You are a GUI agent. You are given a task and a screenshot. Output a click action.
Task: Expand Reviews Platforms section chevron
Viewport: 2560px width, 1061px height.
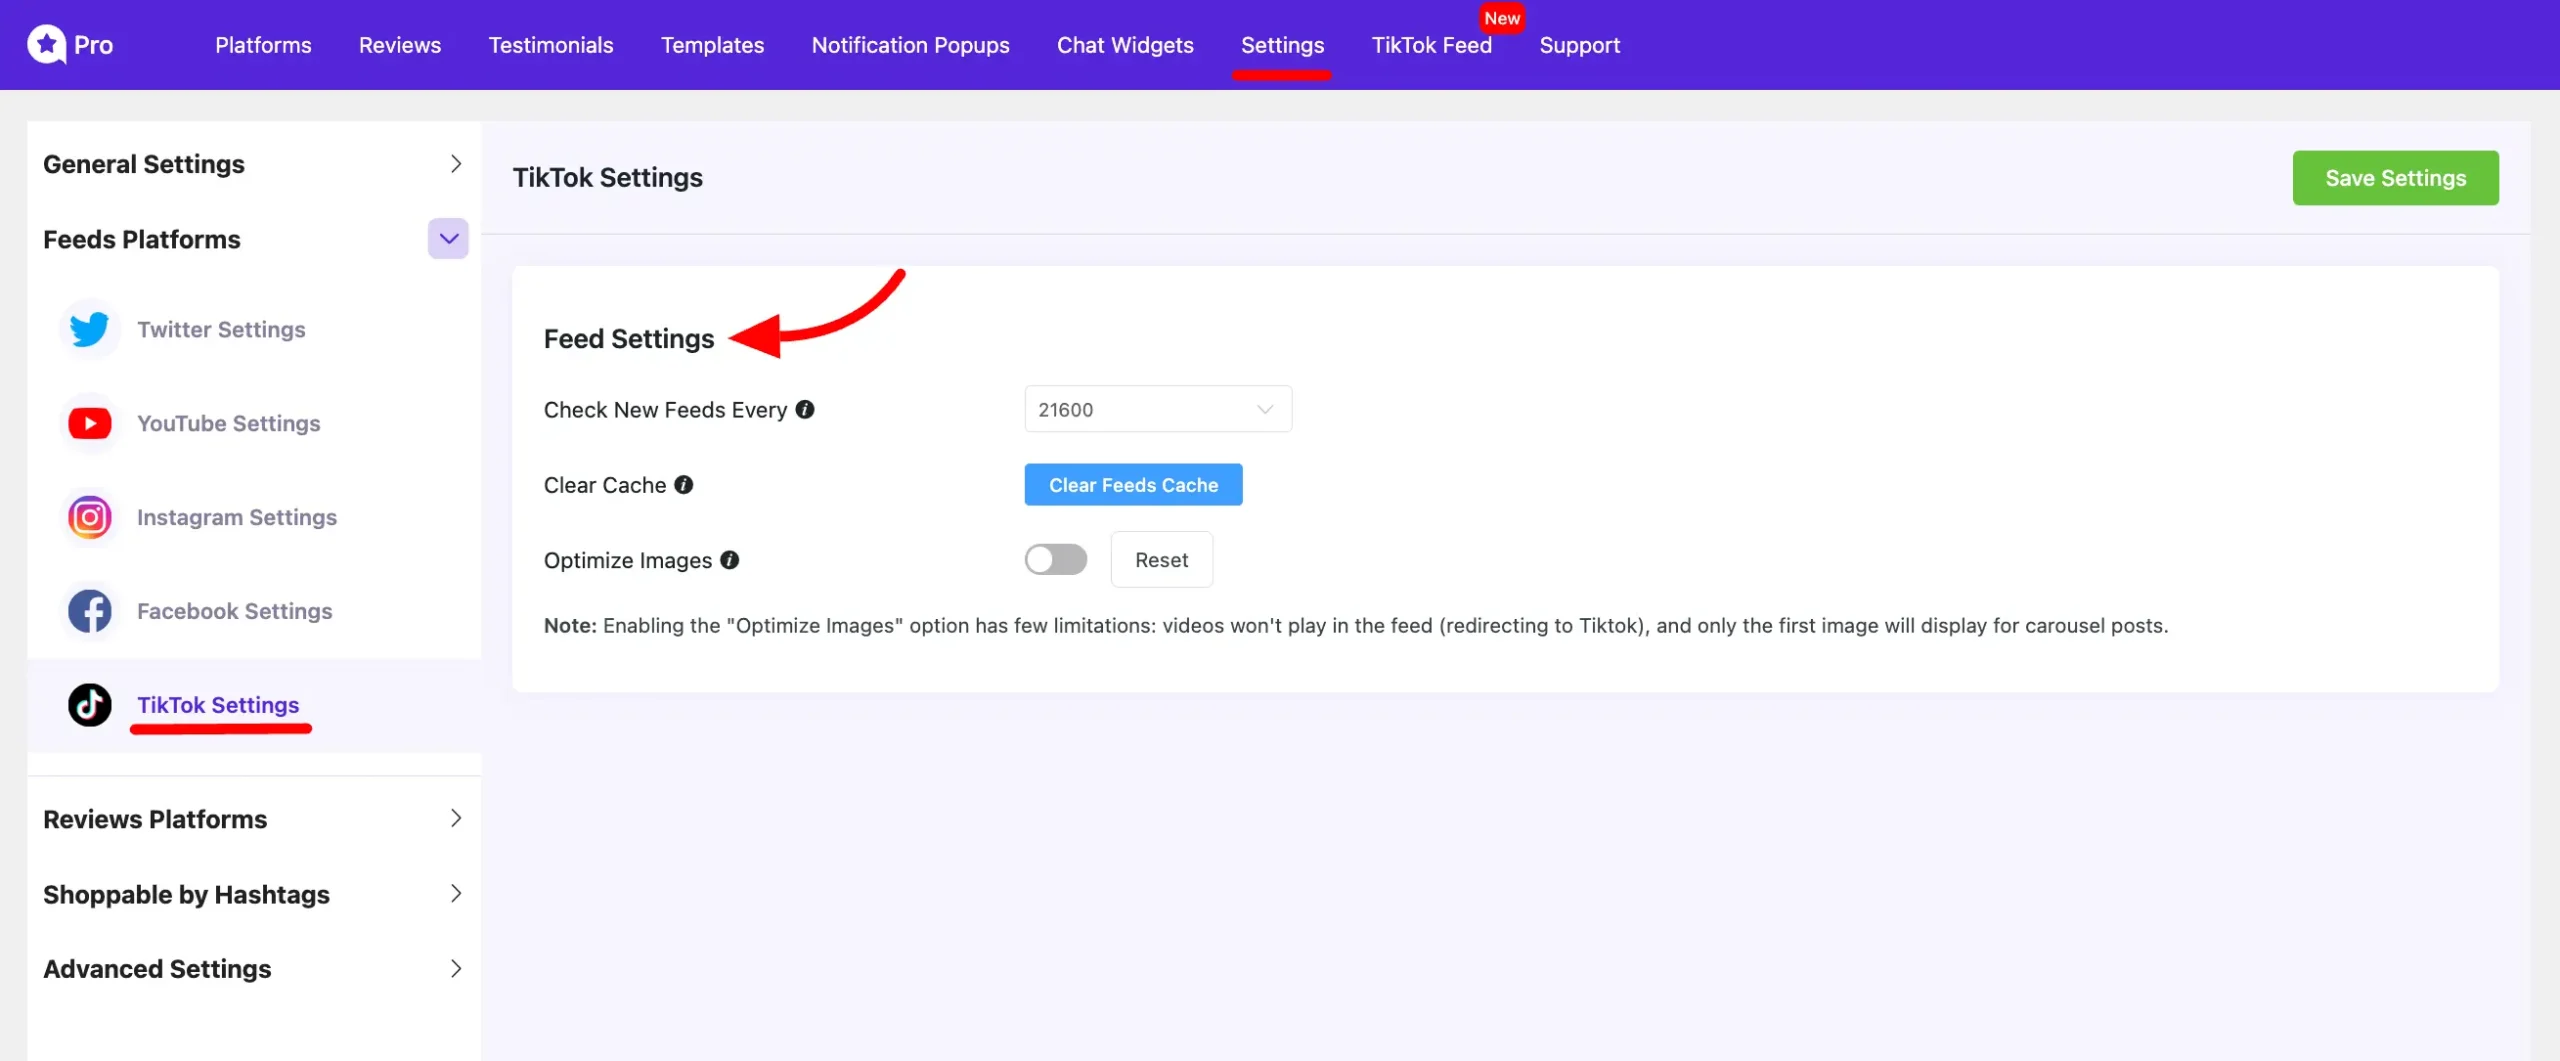(456, 818)
